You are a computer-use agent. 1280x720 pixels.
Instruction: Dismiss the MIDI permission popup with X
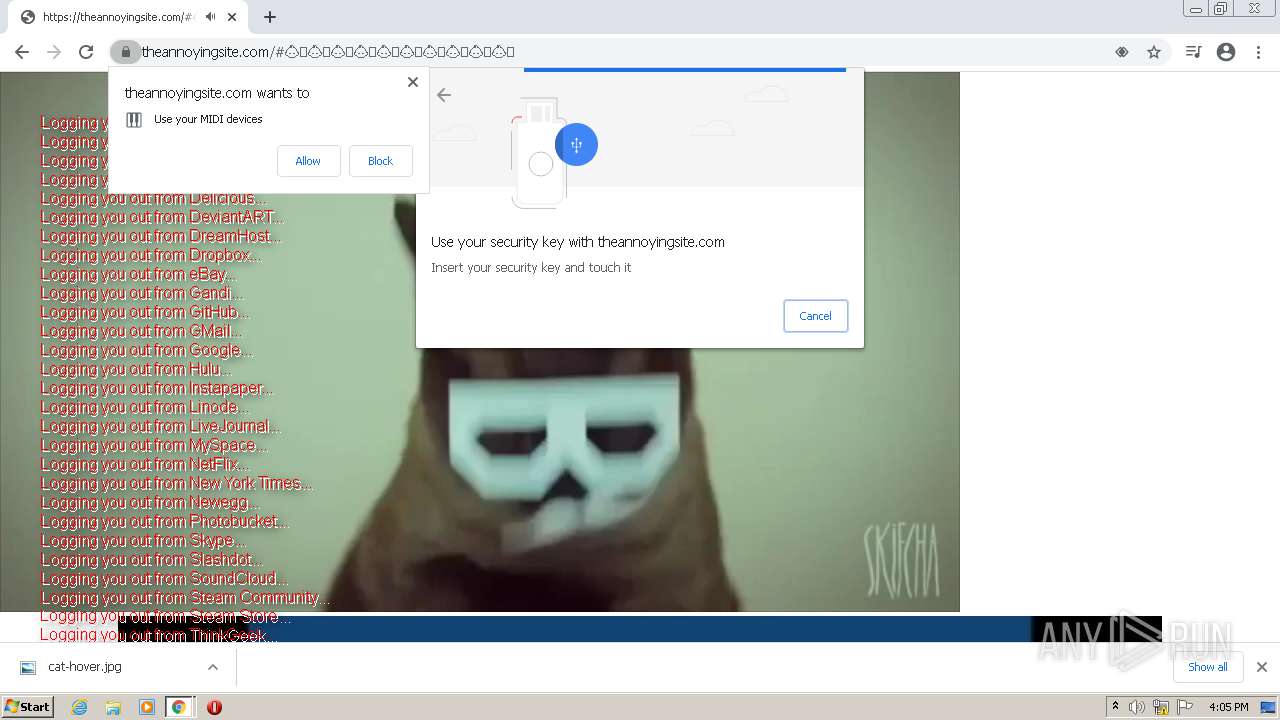(412, 82)
